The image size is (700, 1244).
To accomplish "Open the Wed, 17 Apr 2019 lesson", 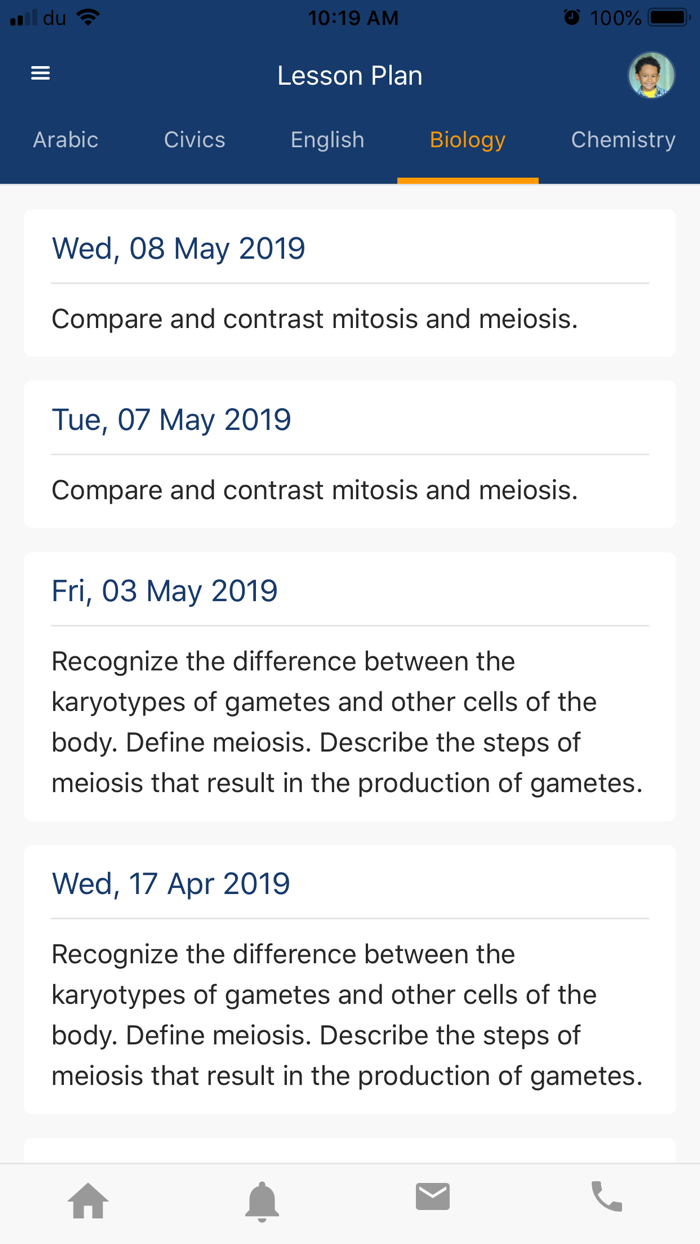I will (349, 979).
